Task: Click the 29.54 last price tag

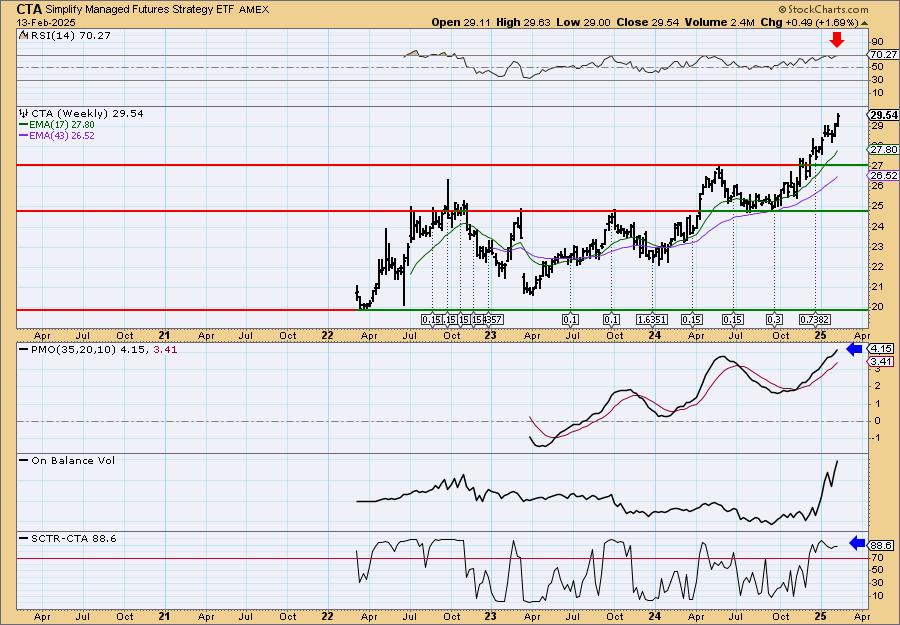Action: point(883,115)
